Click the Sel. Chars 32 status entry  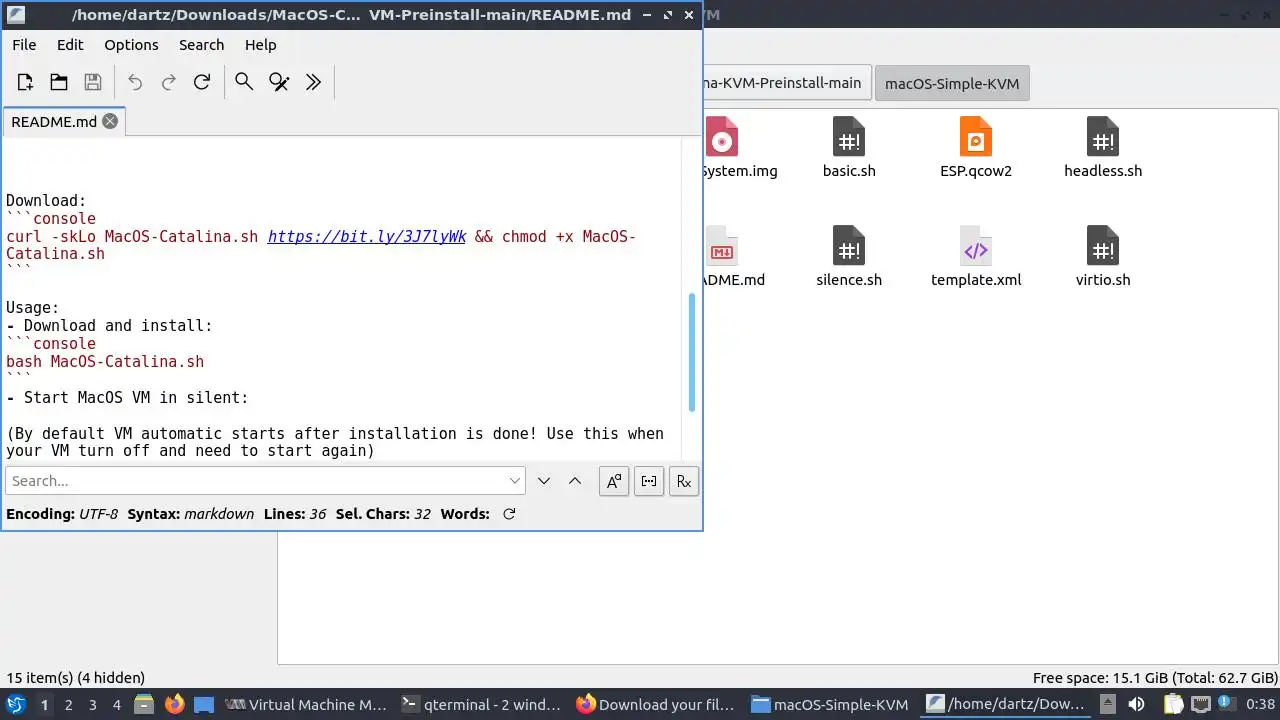pyautogui.click(x=383, y=514)
